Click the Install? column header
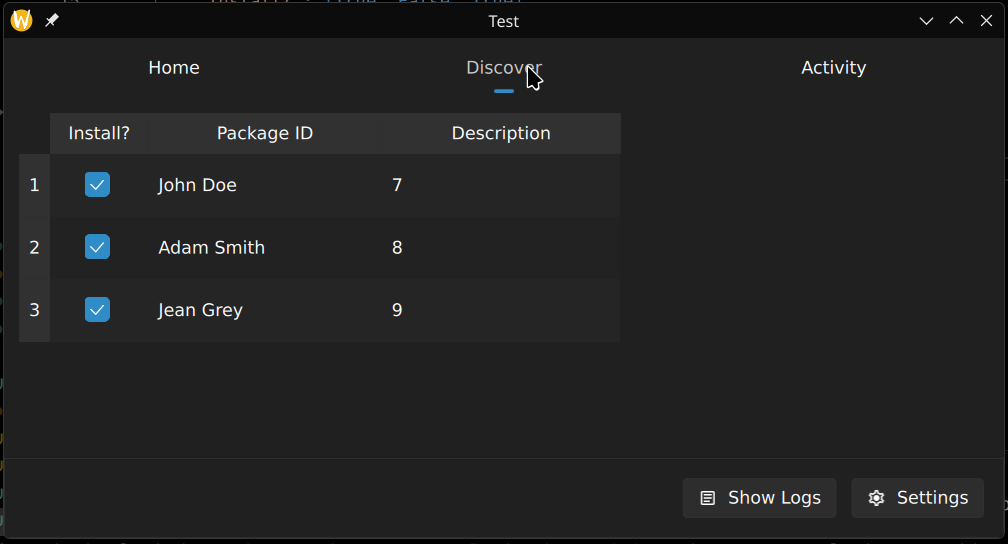 click(99, 133)
